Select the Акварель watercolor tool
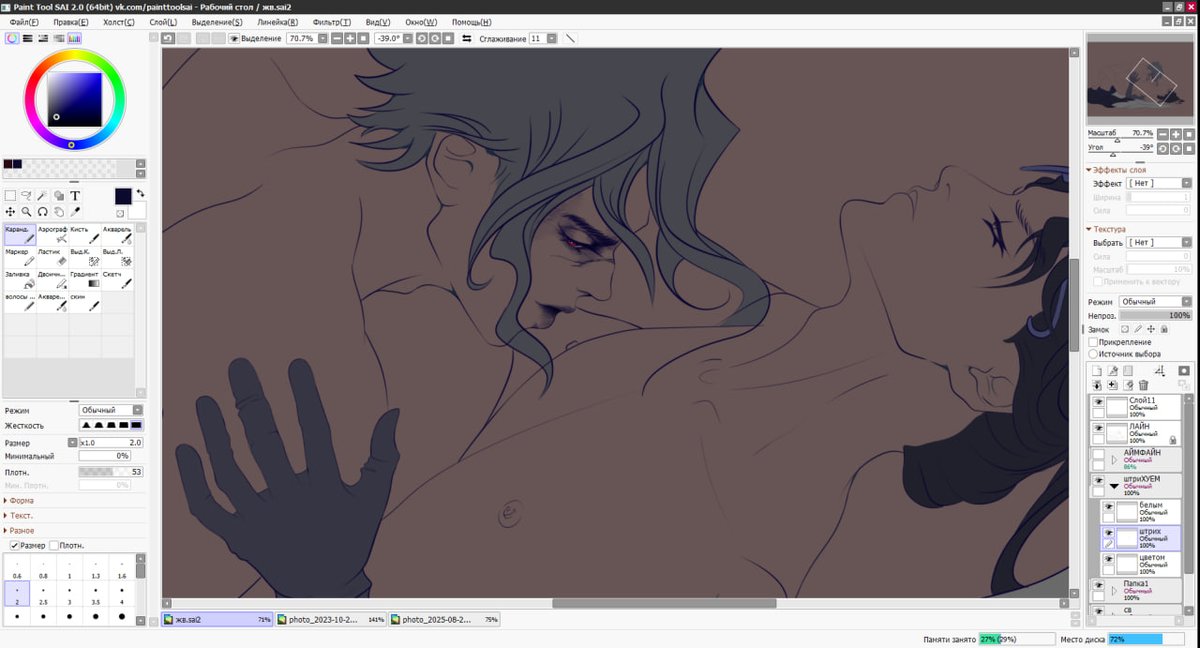This screenshot has height=648, width=1200. pyautogui.click(x=118, y=234)
